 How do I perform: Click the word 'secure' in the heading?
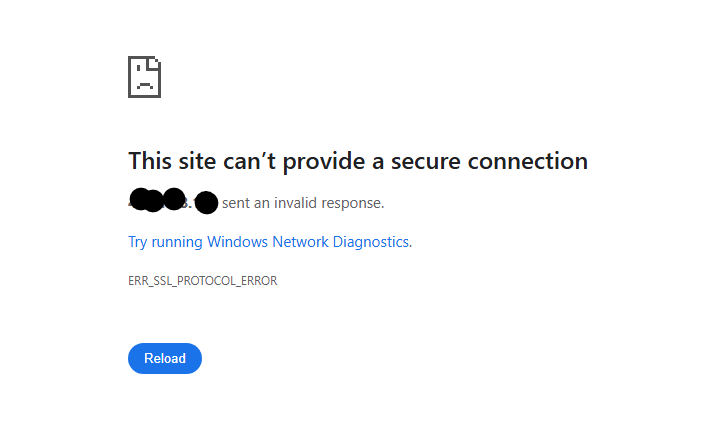[426, 161]
